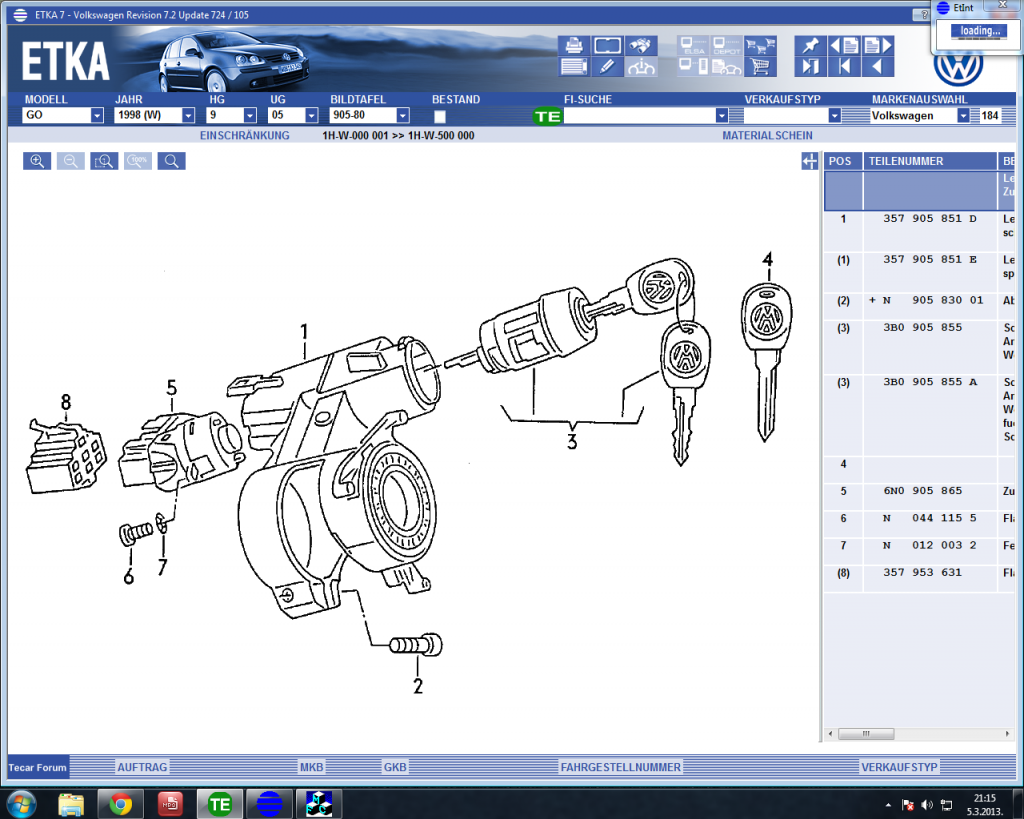
Task: Open the UG dropdown
Action: 312,116
